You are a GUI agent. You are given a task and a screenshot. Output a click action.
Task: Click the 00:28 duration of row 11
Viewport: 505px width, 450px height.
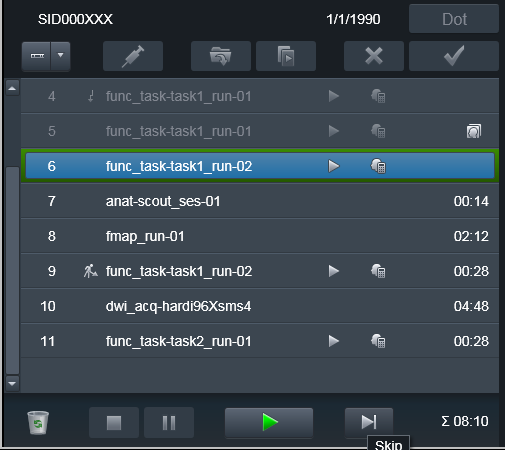click(471, 341)
